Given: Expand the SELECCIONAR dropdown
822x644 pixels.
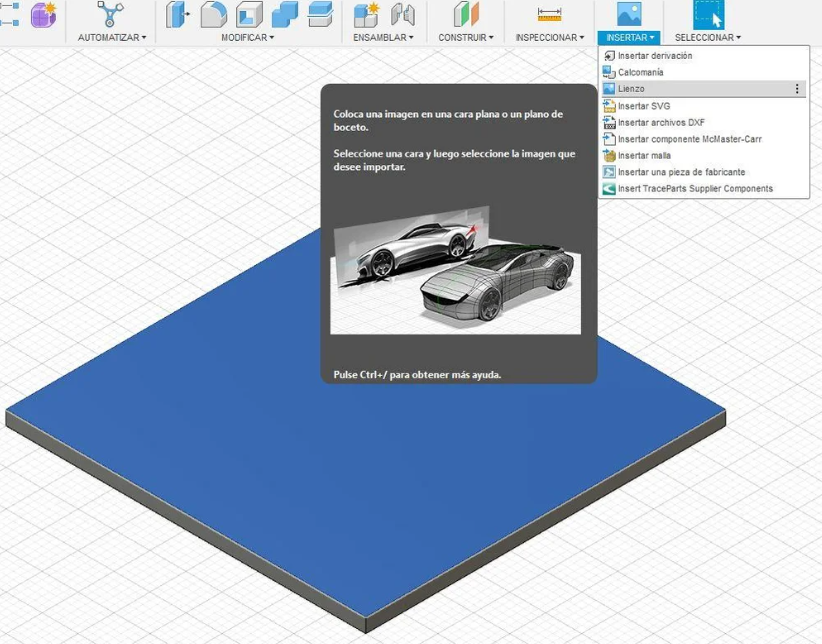Looking at the screenshot, I should (708, 38).
